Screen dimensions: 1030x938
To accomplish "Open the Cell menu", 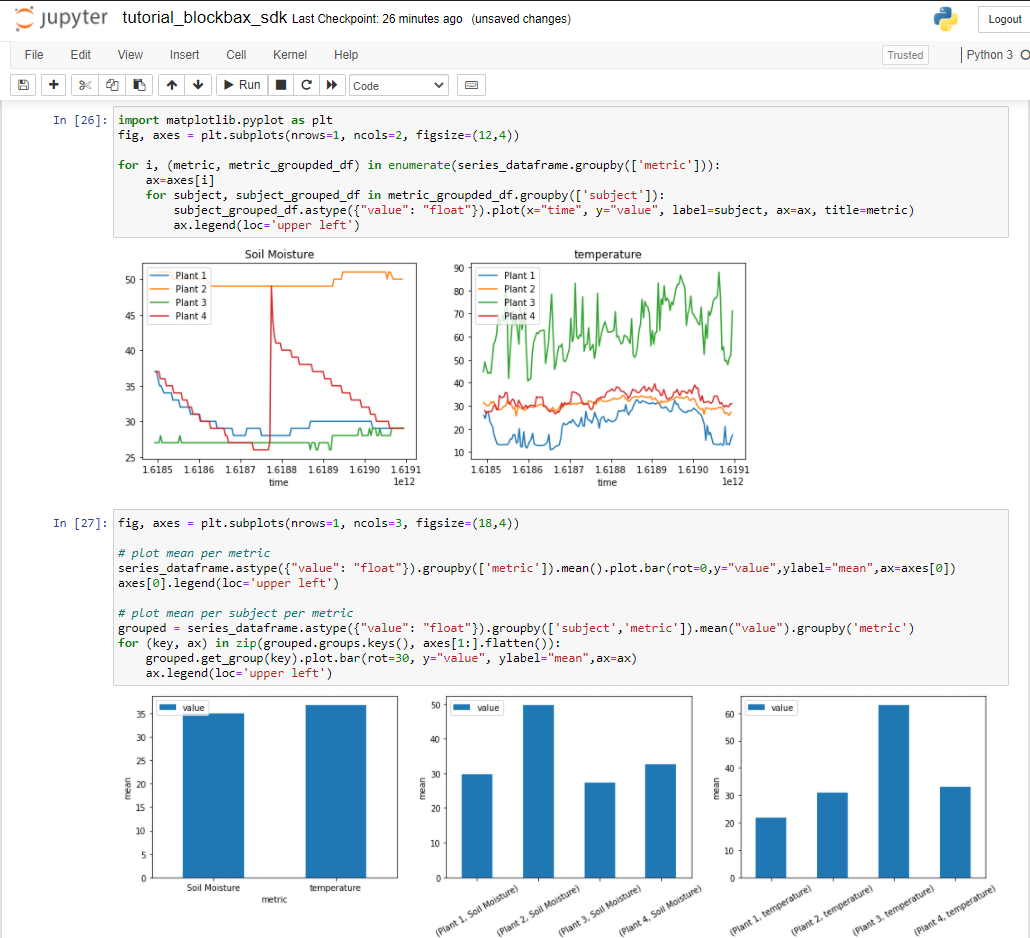I will pos(236,55).
